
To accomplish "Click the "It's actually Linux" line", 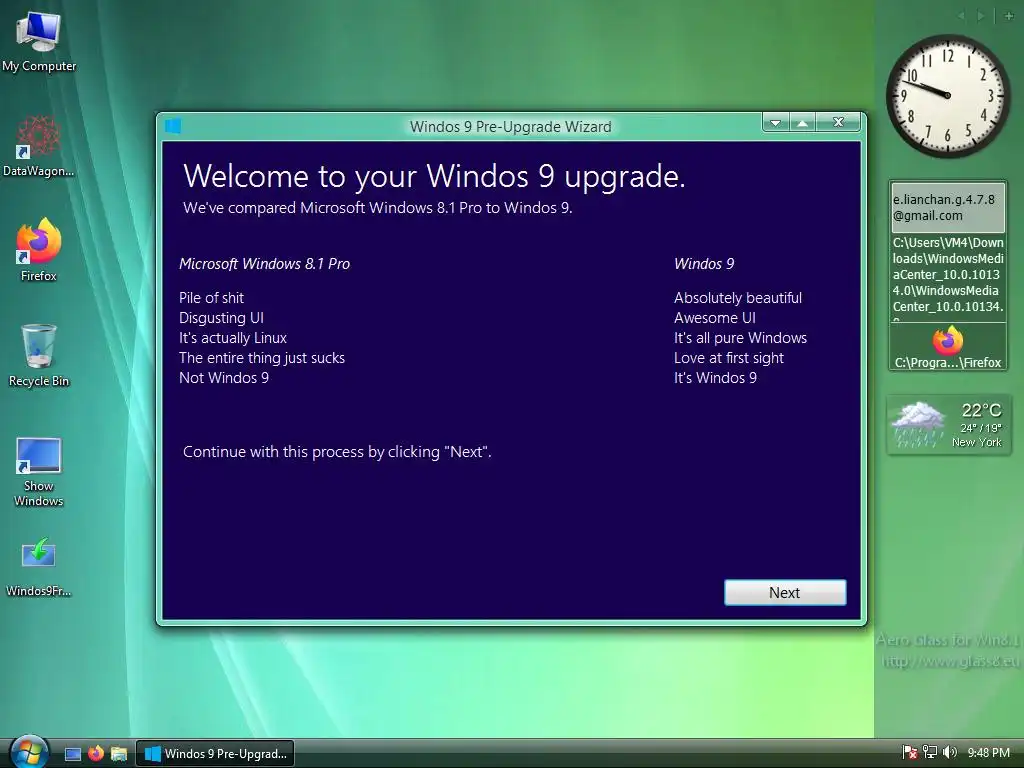I will tap(233, 338).
